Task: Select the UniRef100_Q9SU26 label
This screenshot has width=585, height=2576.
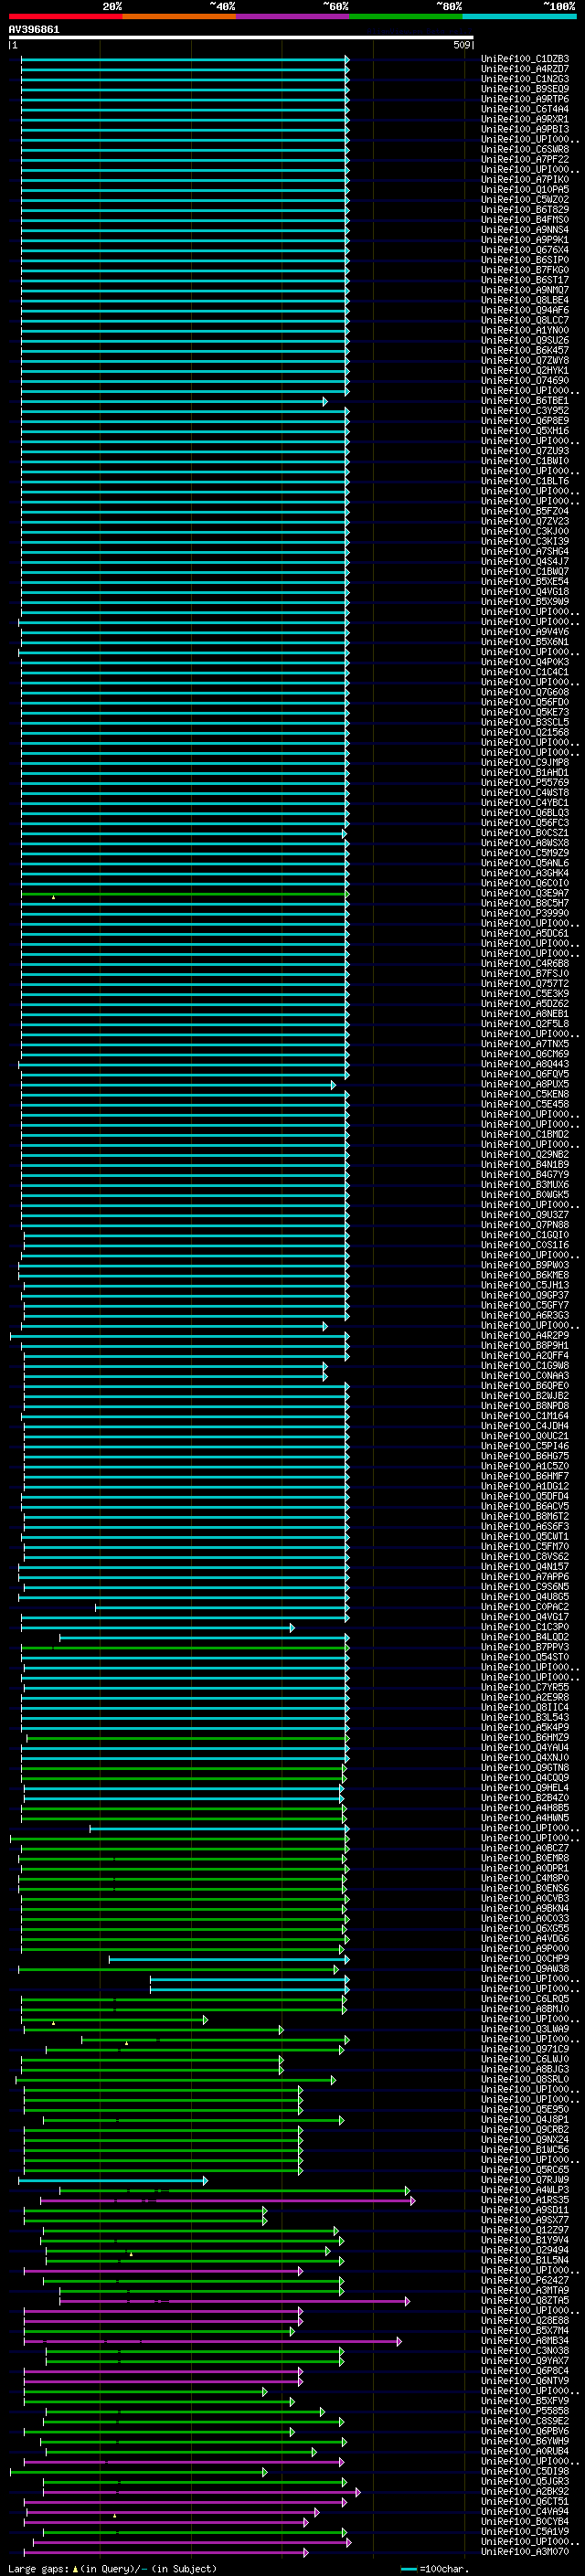Action: pos(525,341)
